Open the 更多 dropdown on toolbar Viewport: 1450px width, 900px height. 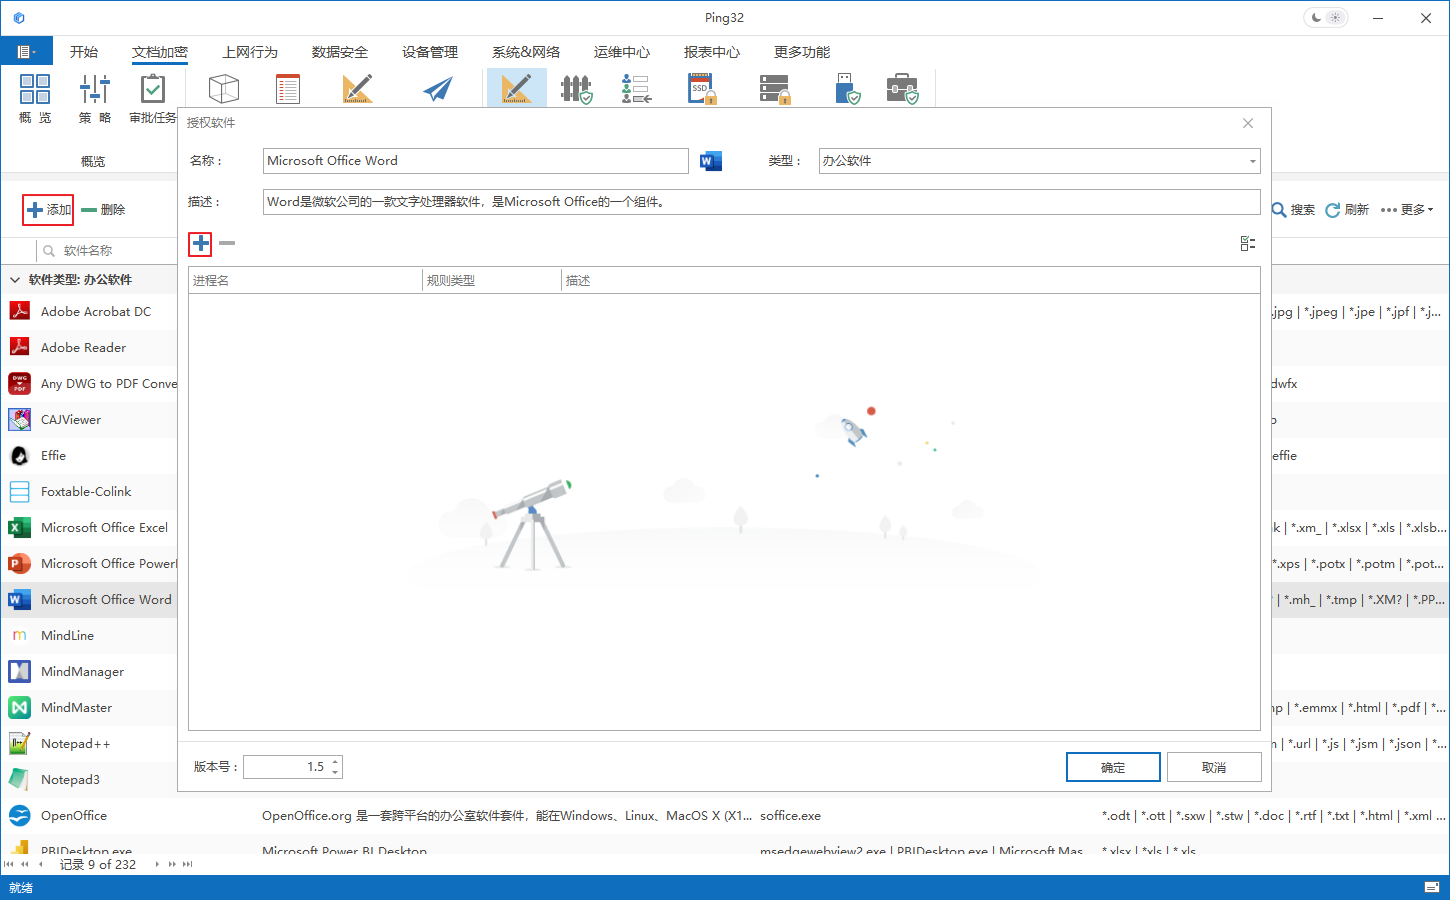click(1407, 210)
